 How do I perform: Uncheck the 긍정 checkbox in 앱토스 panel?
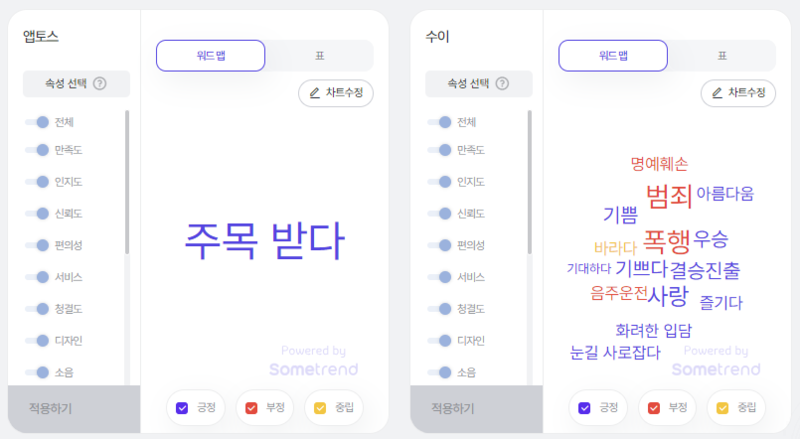(182, 408)
